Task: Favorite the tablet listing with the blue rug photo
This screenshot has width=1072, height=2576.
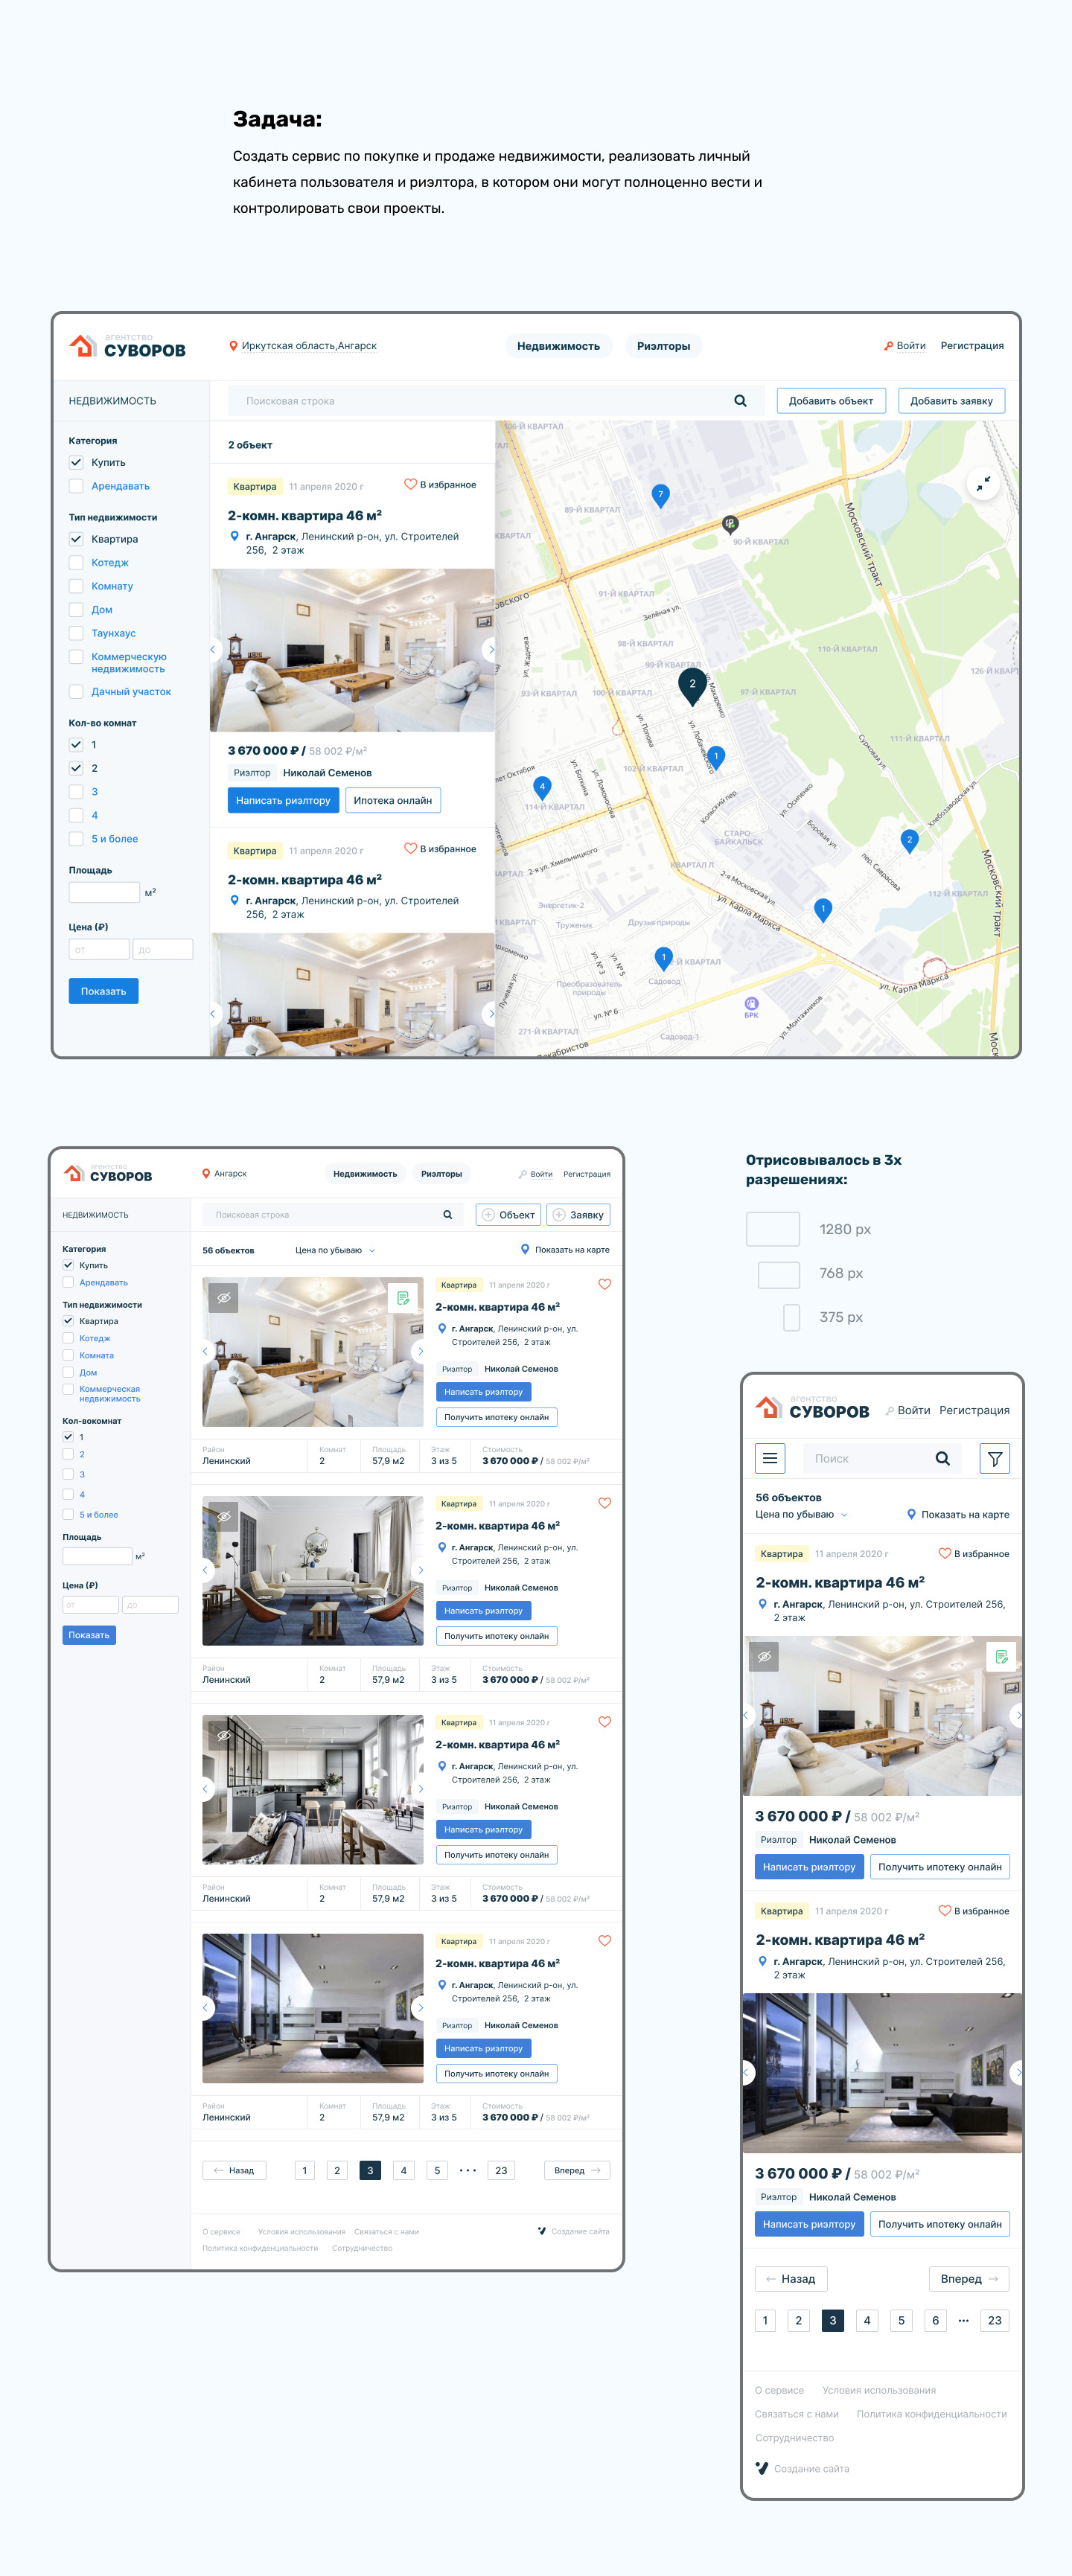Action: (x=604, y=1503)
